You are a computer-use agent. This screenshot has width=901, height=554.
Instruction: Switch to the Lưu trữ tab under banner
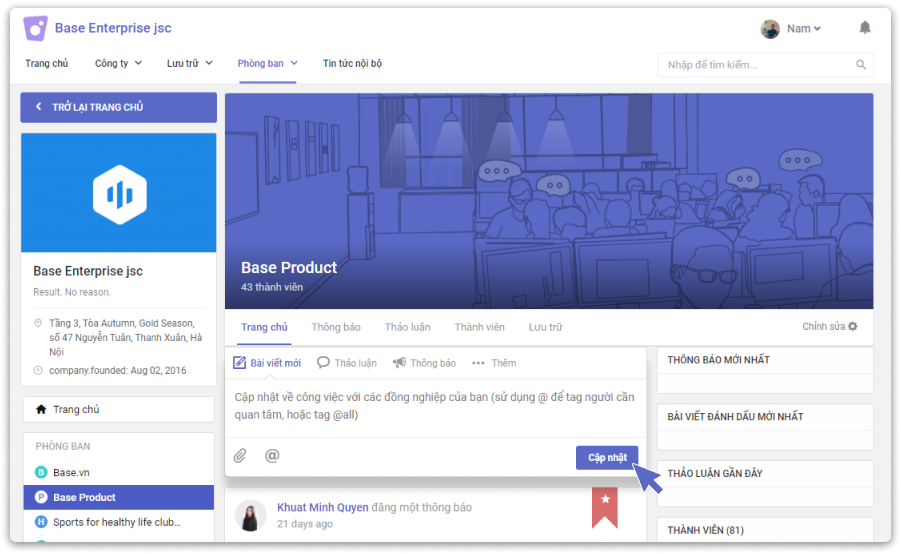[x=545, y=327]
